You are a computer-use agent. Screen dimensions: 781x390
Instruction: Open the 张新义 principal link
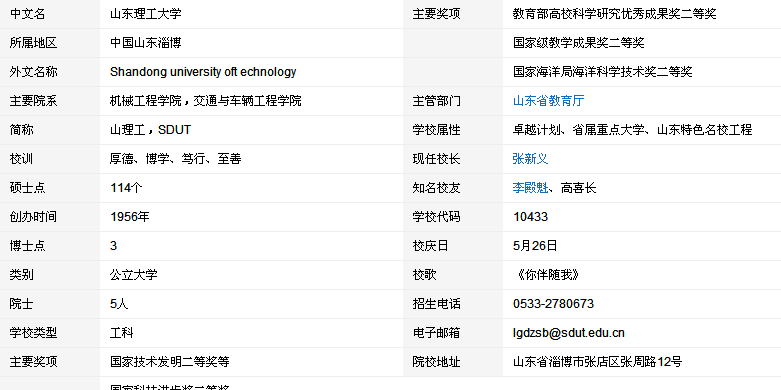tap(530, 159)
